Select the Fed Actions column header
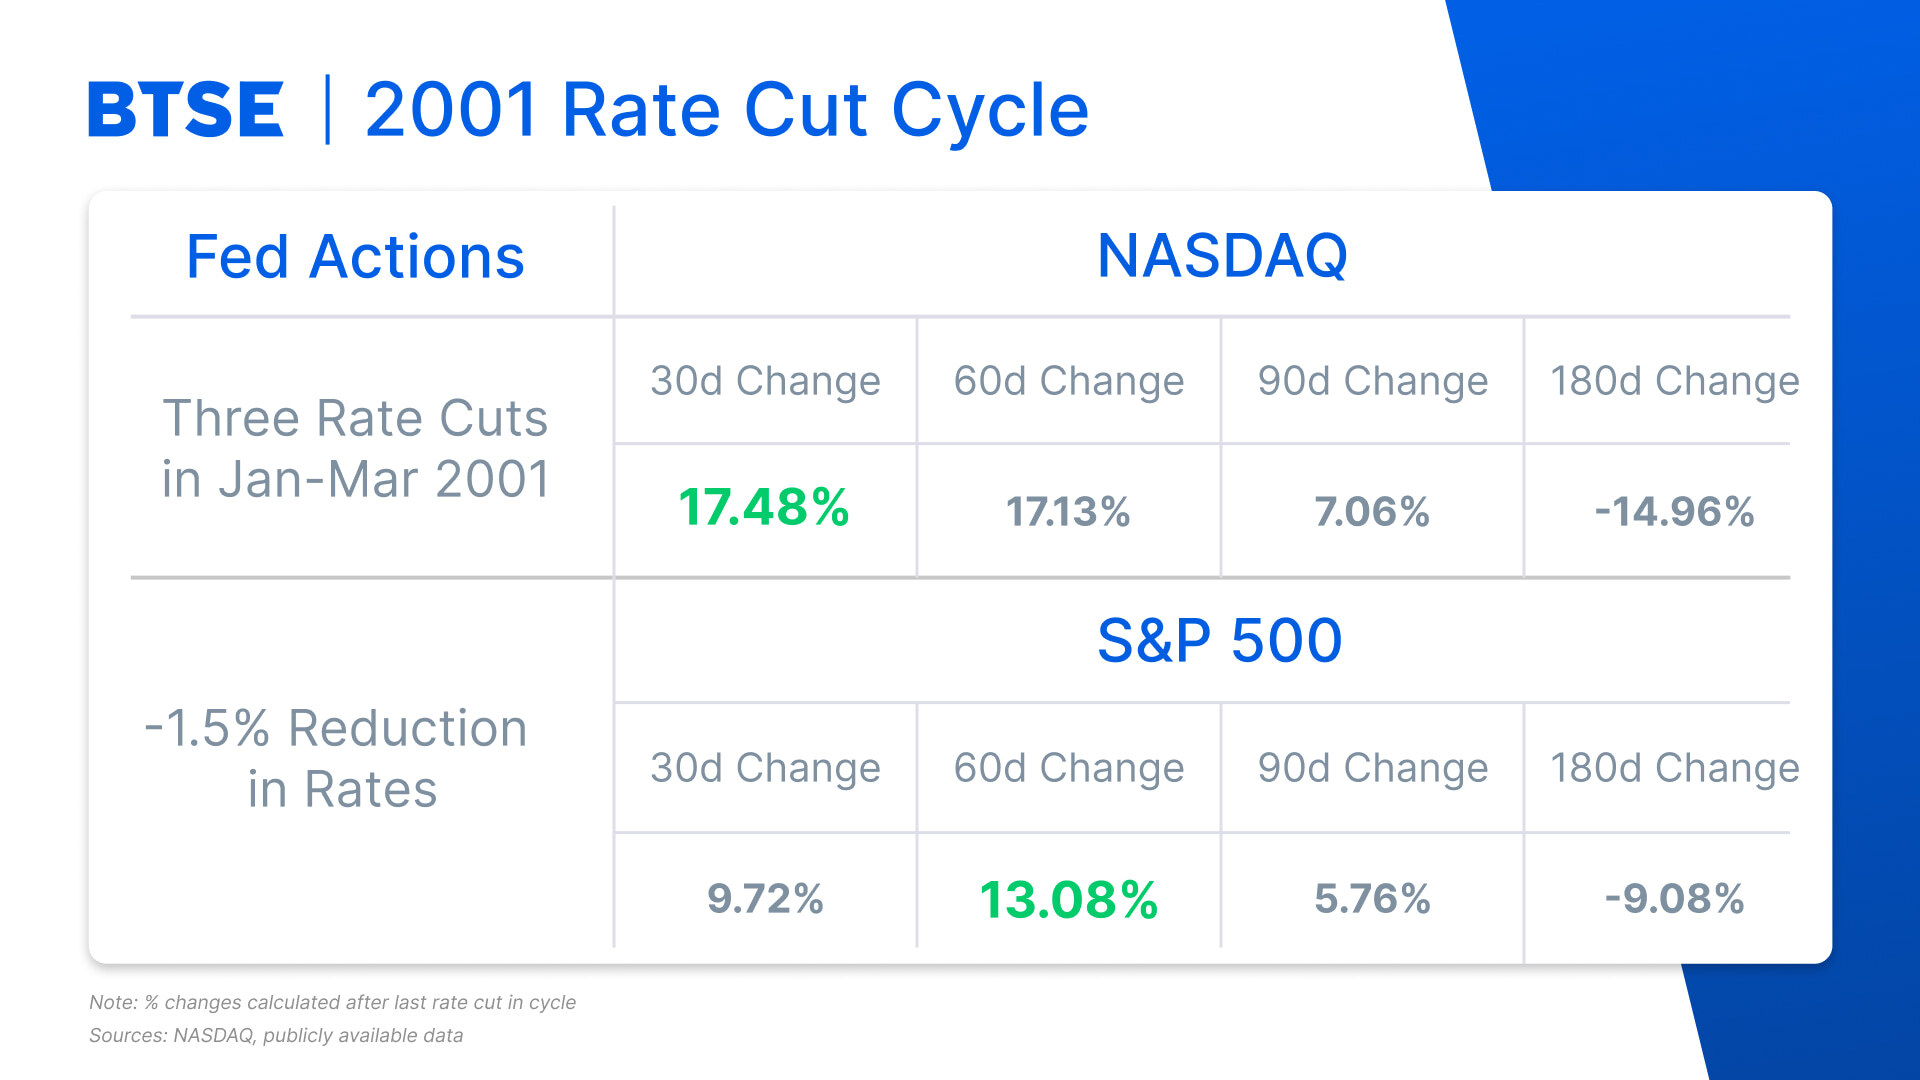Image resolution: width=1920 pixels, height=1080 pixels. click(355, 257)
